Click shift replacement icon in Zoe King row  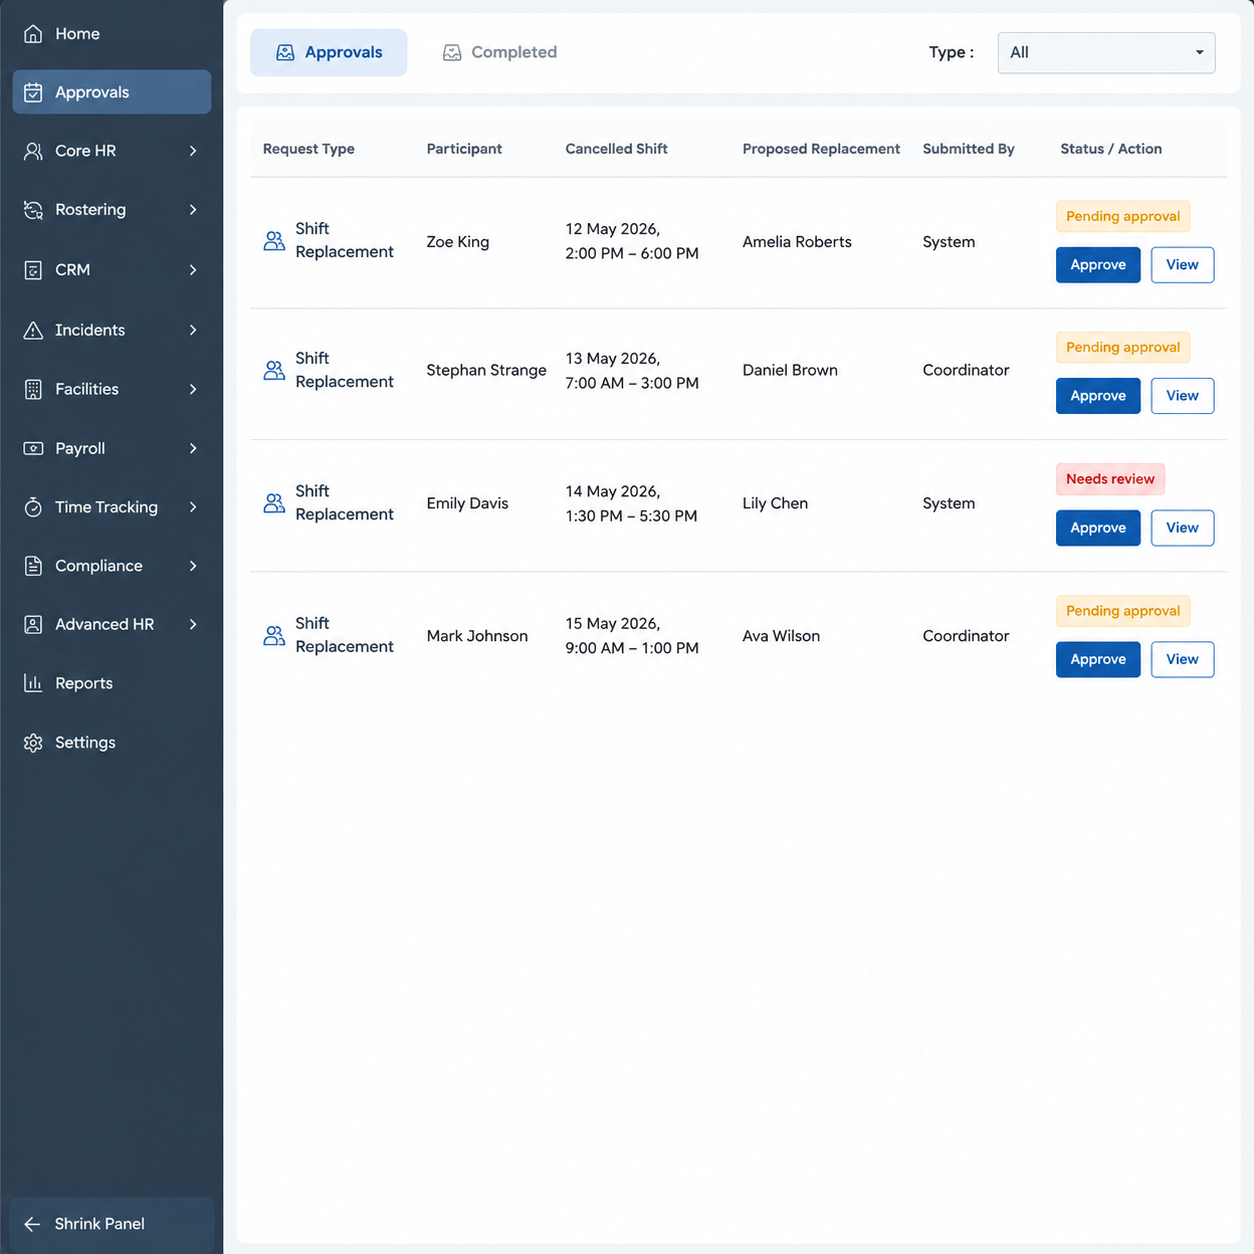(x=274, y=241)
